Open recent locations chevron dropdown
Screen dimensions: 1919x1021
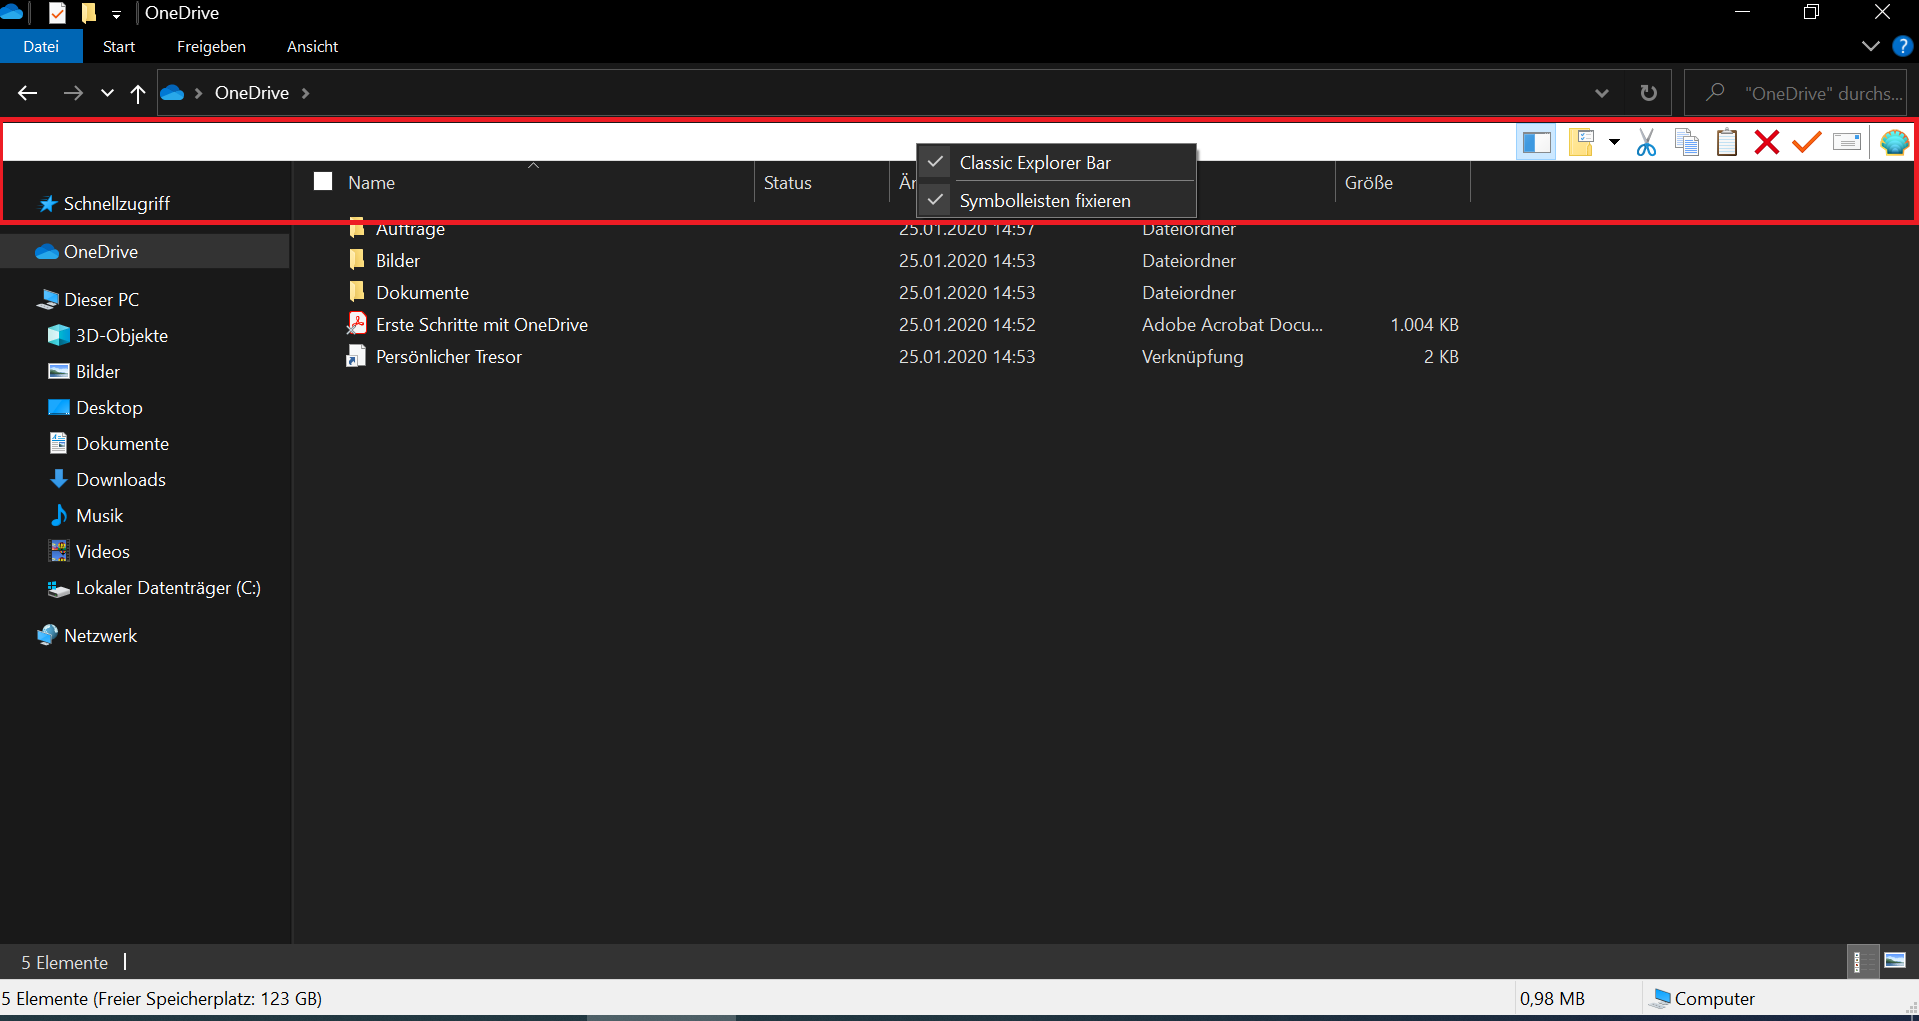pyautogui.click(x=107, y=93)
